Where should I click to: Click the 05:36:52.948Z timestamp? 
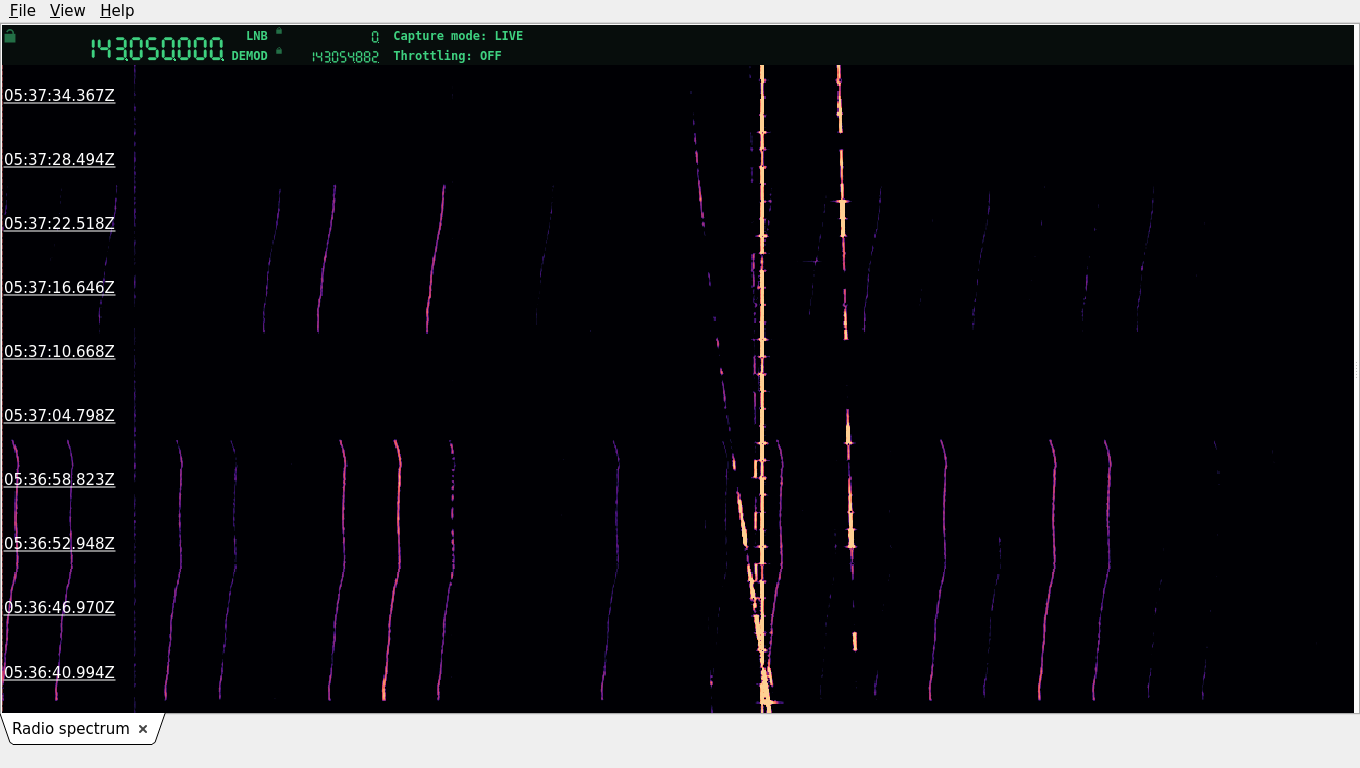pyautogui.click(x=59, y=544)
